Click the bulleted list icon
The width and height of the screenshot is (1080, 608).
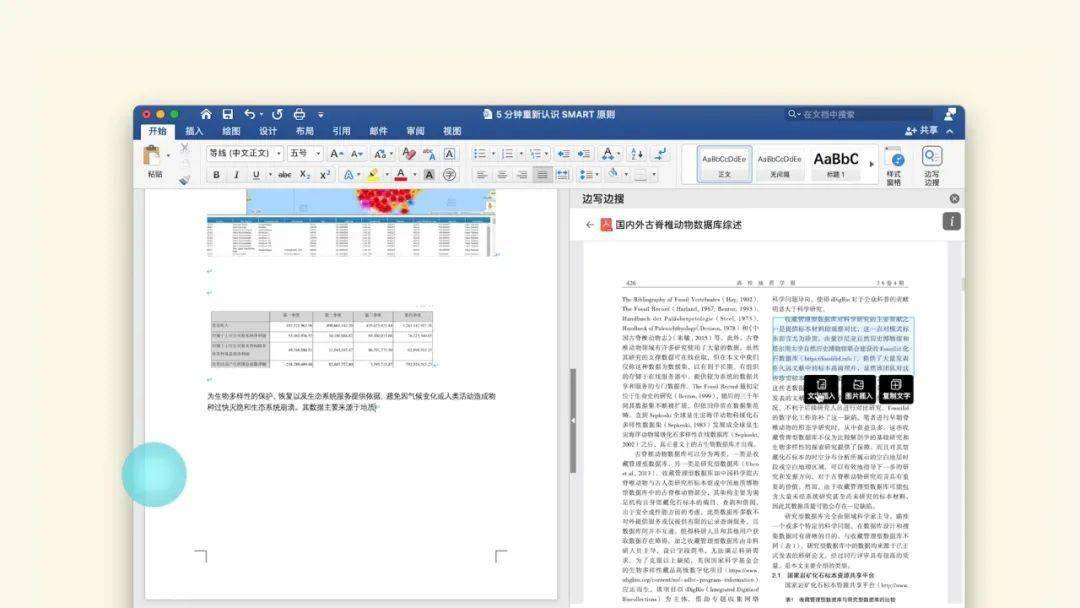pyautogui.click(x=480, y=154)
